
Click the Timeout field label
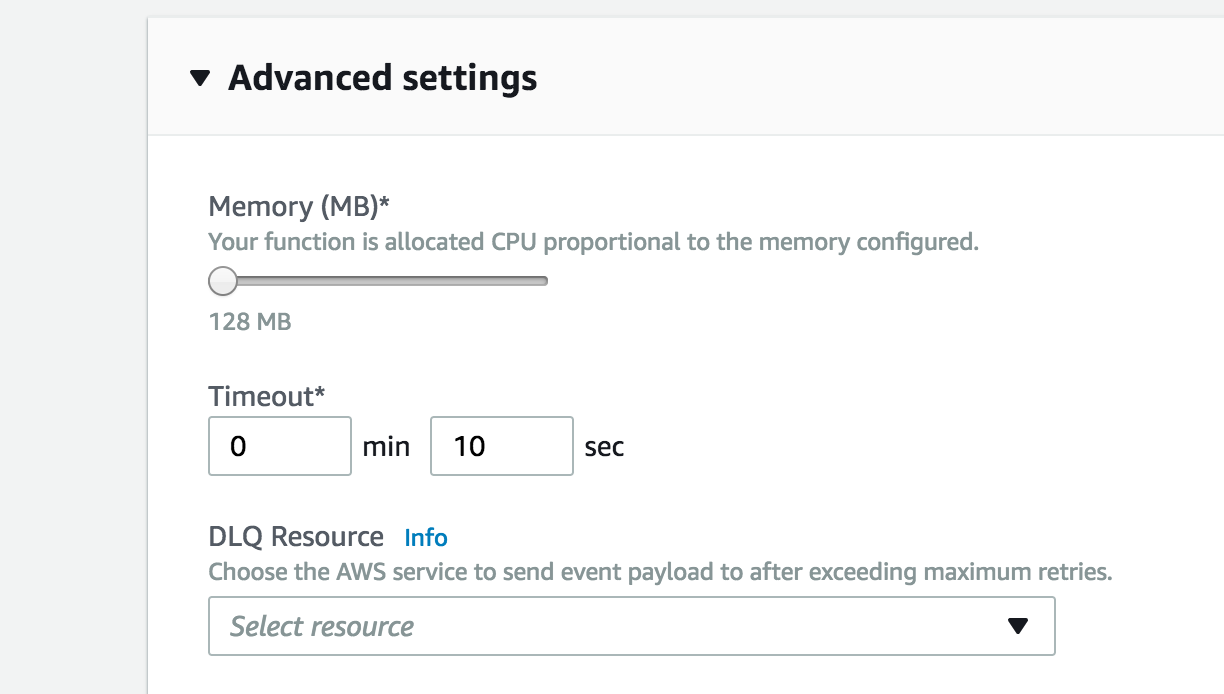[x=267, y=397]
